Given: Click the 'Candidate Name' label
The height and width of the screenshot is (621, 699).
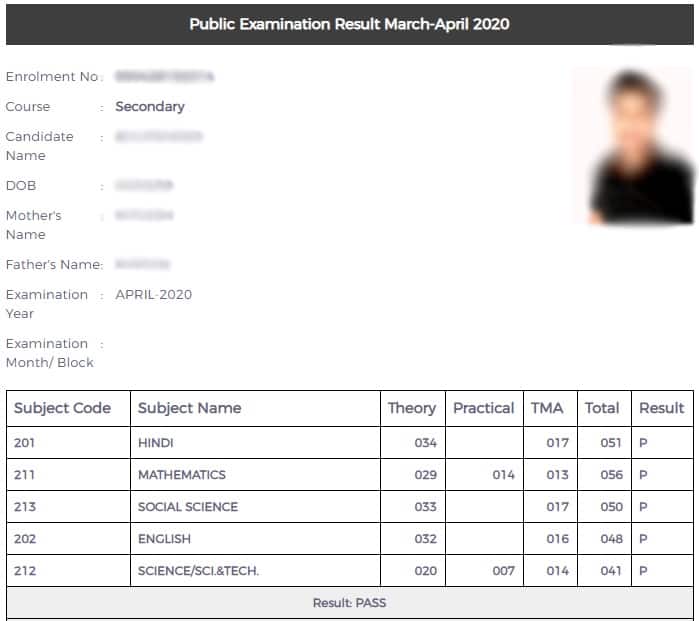Looking at the screenshot, I should (39, 146).
